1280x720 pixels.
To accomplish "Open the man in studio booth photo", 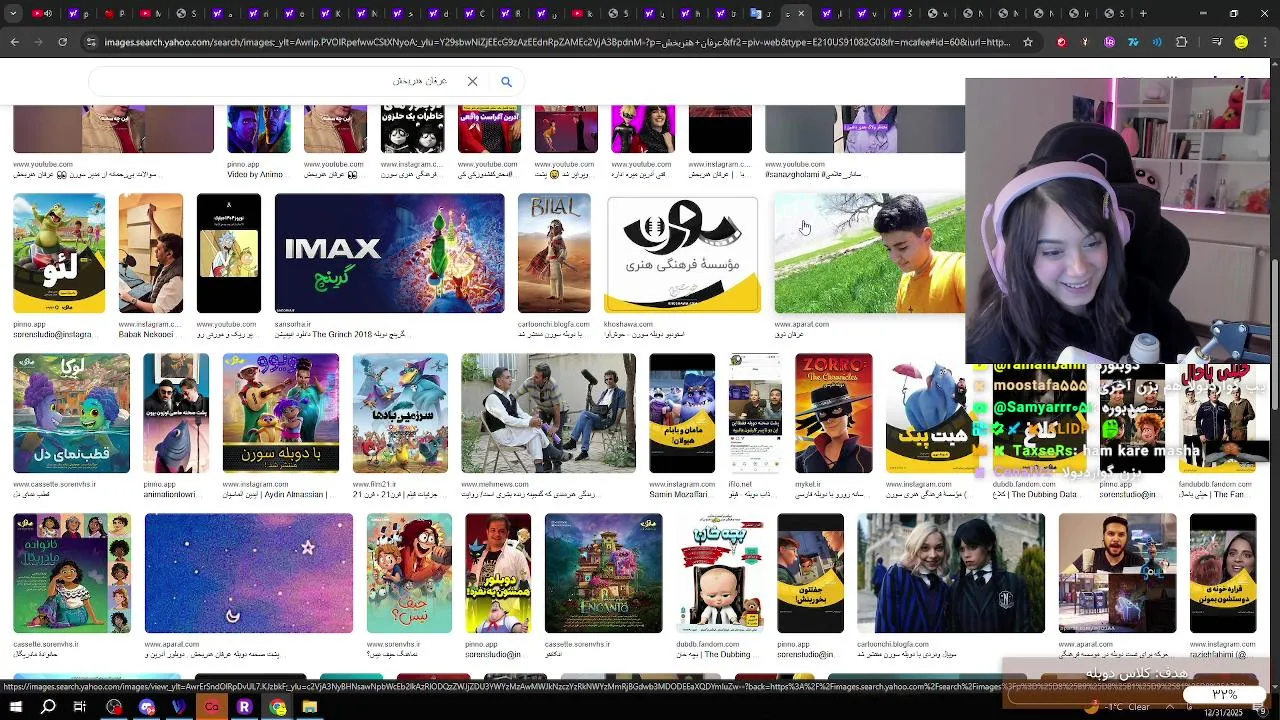I will tap(151, 253).
